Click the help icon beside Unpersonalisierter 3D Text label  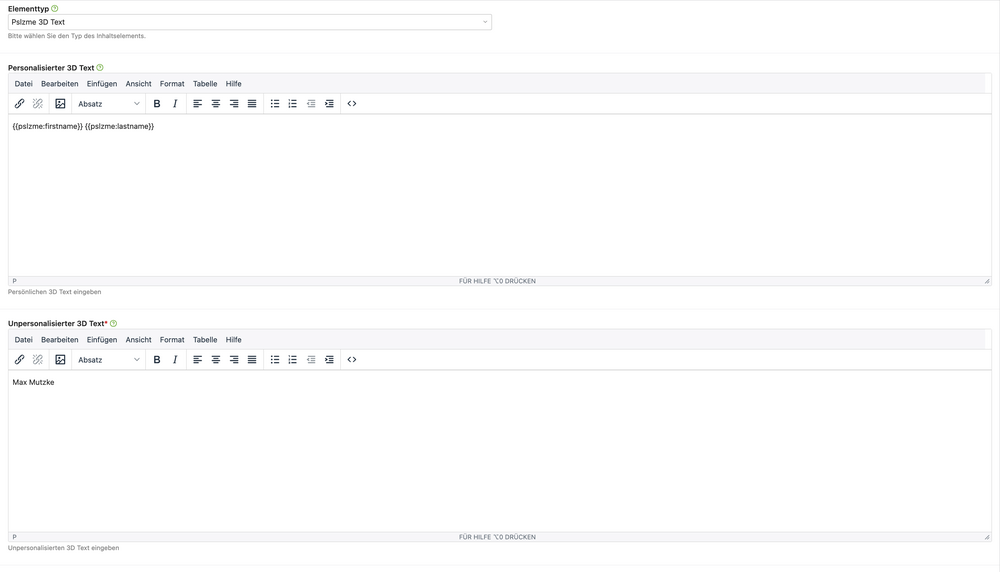114,323
